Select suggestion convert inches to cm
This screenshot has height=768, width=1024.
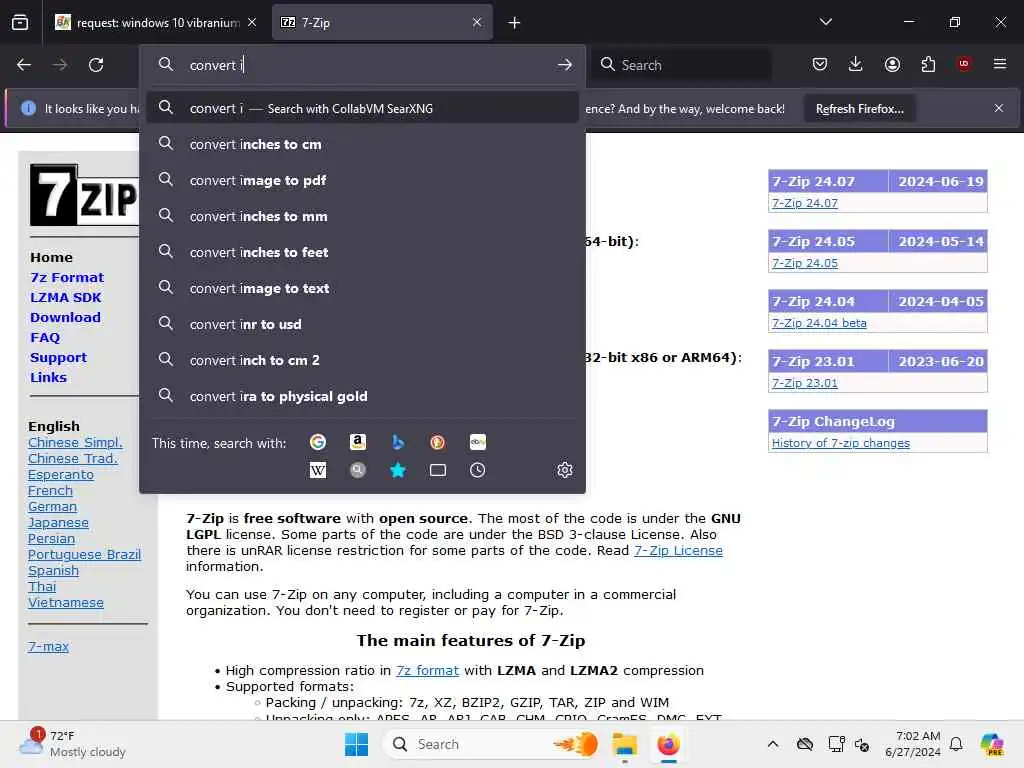point(362,144)
